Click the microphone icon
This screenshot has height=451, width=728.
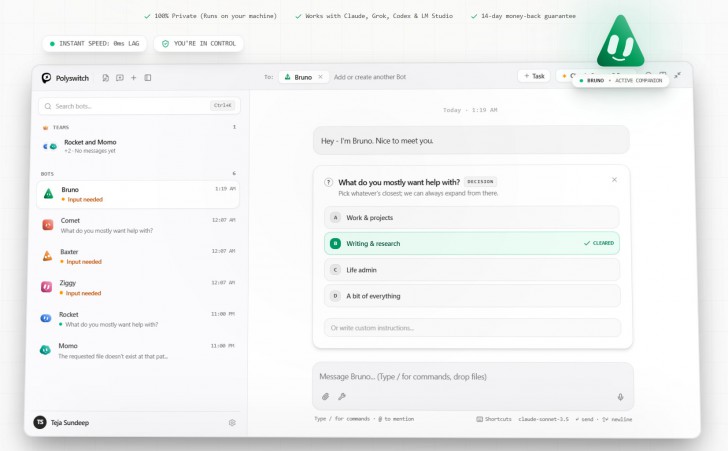pyautogui.click(x=620, y=397)
